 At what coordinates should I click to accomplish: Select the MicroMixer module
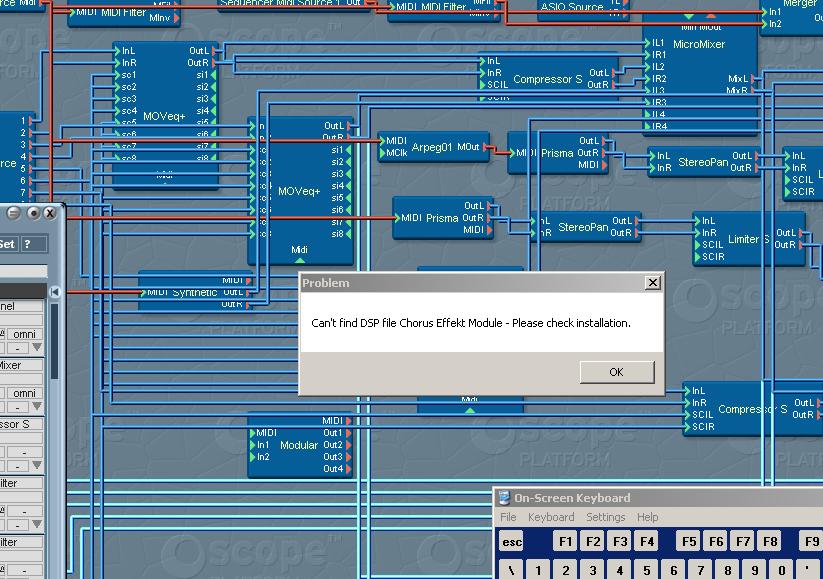click(x=699, y=45)
